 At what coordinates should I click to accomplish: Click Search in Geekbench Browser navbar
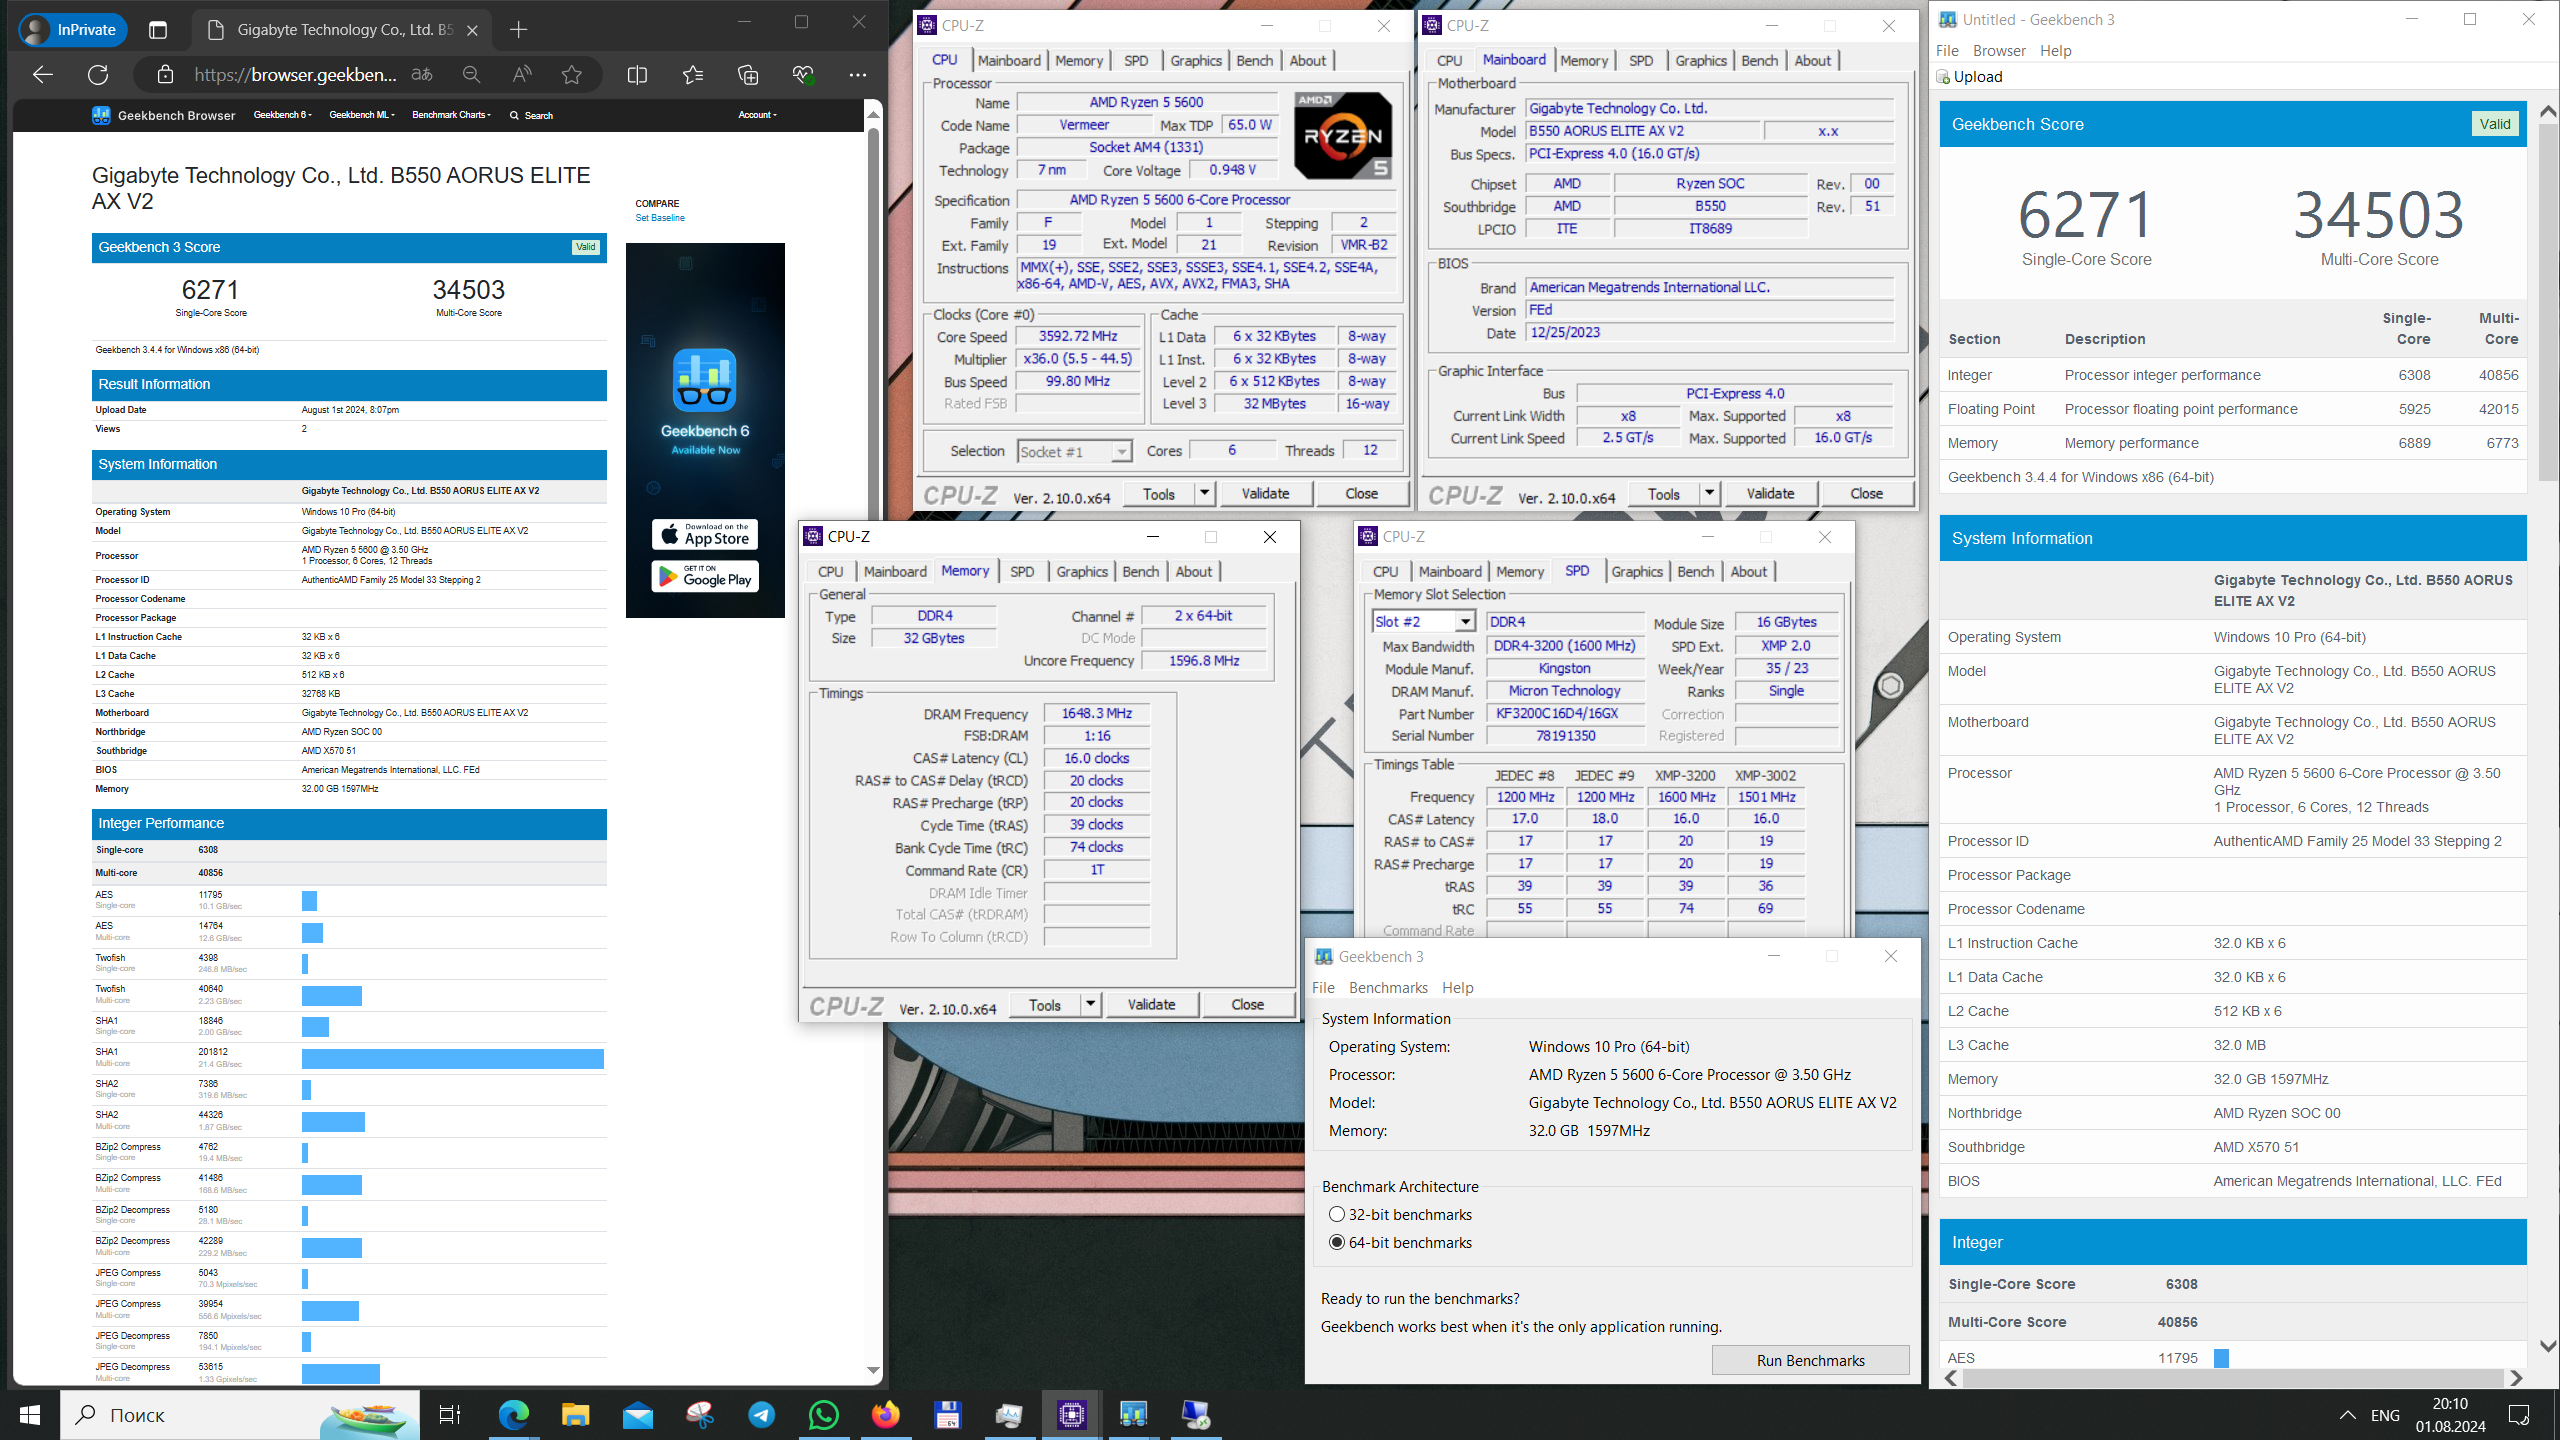531,115
